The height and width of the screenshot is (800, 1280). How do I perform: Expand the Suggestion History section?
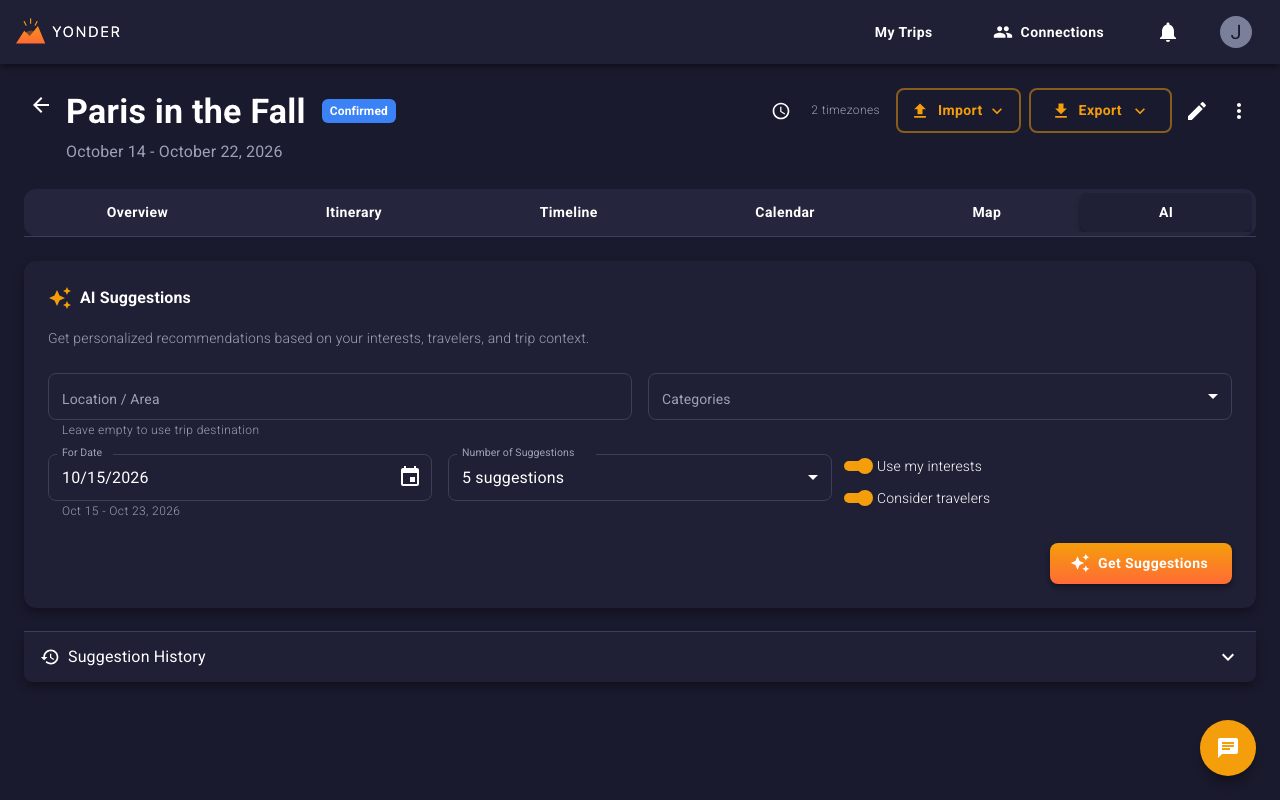pyautogui.click(x=1227, y=657)
